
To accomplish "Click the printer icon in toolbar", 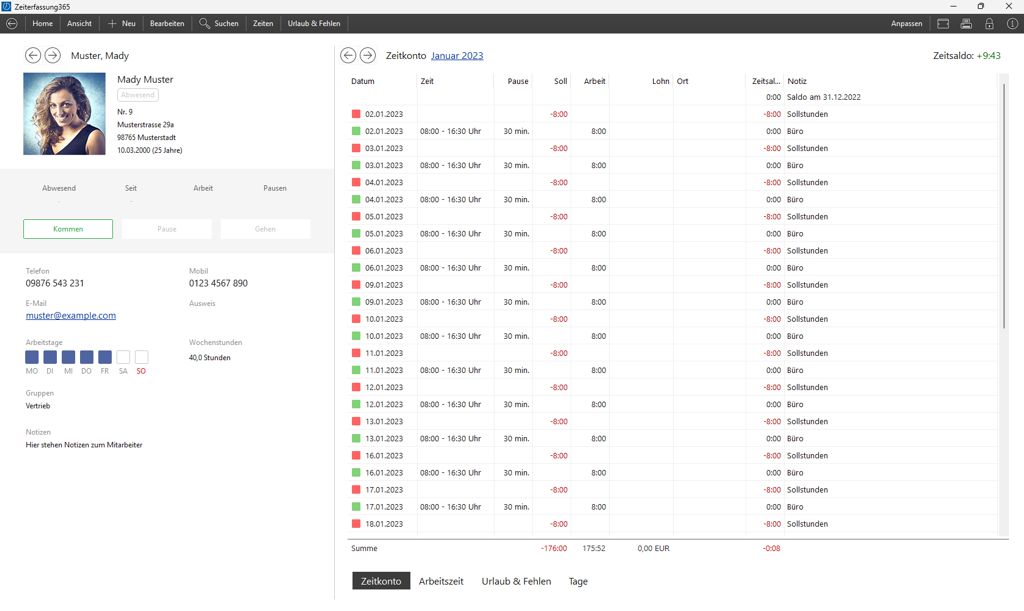I will 966,23.
